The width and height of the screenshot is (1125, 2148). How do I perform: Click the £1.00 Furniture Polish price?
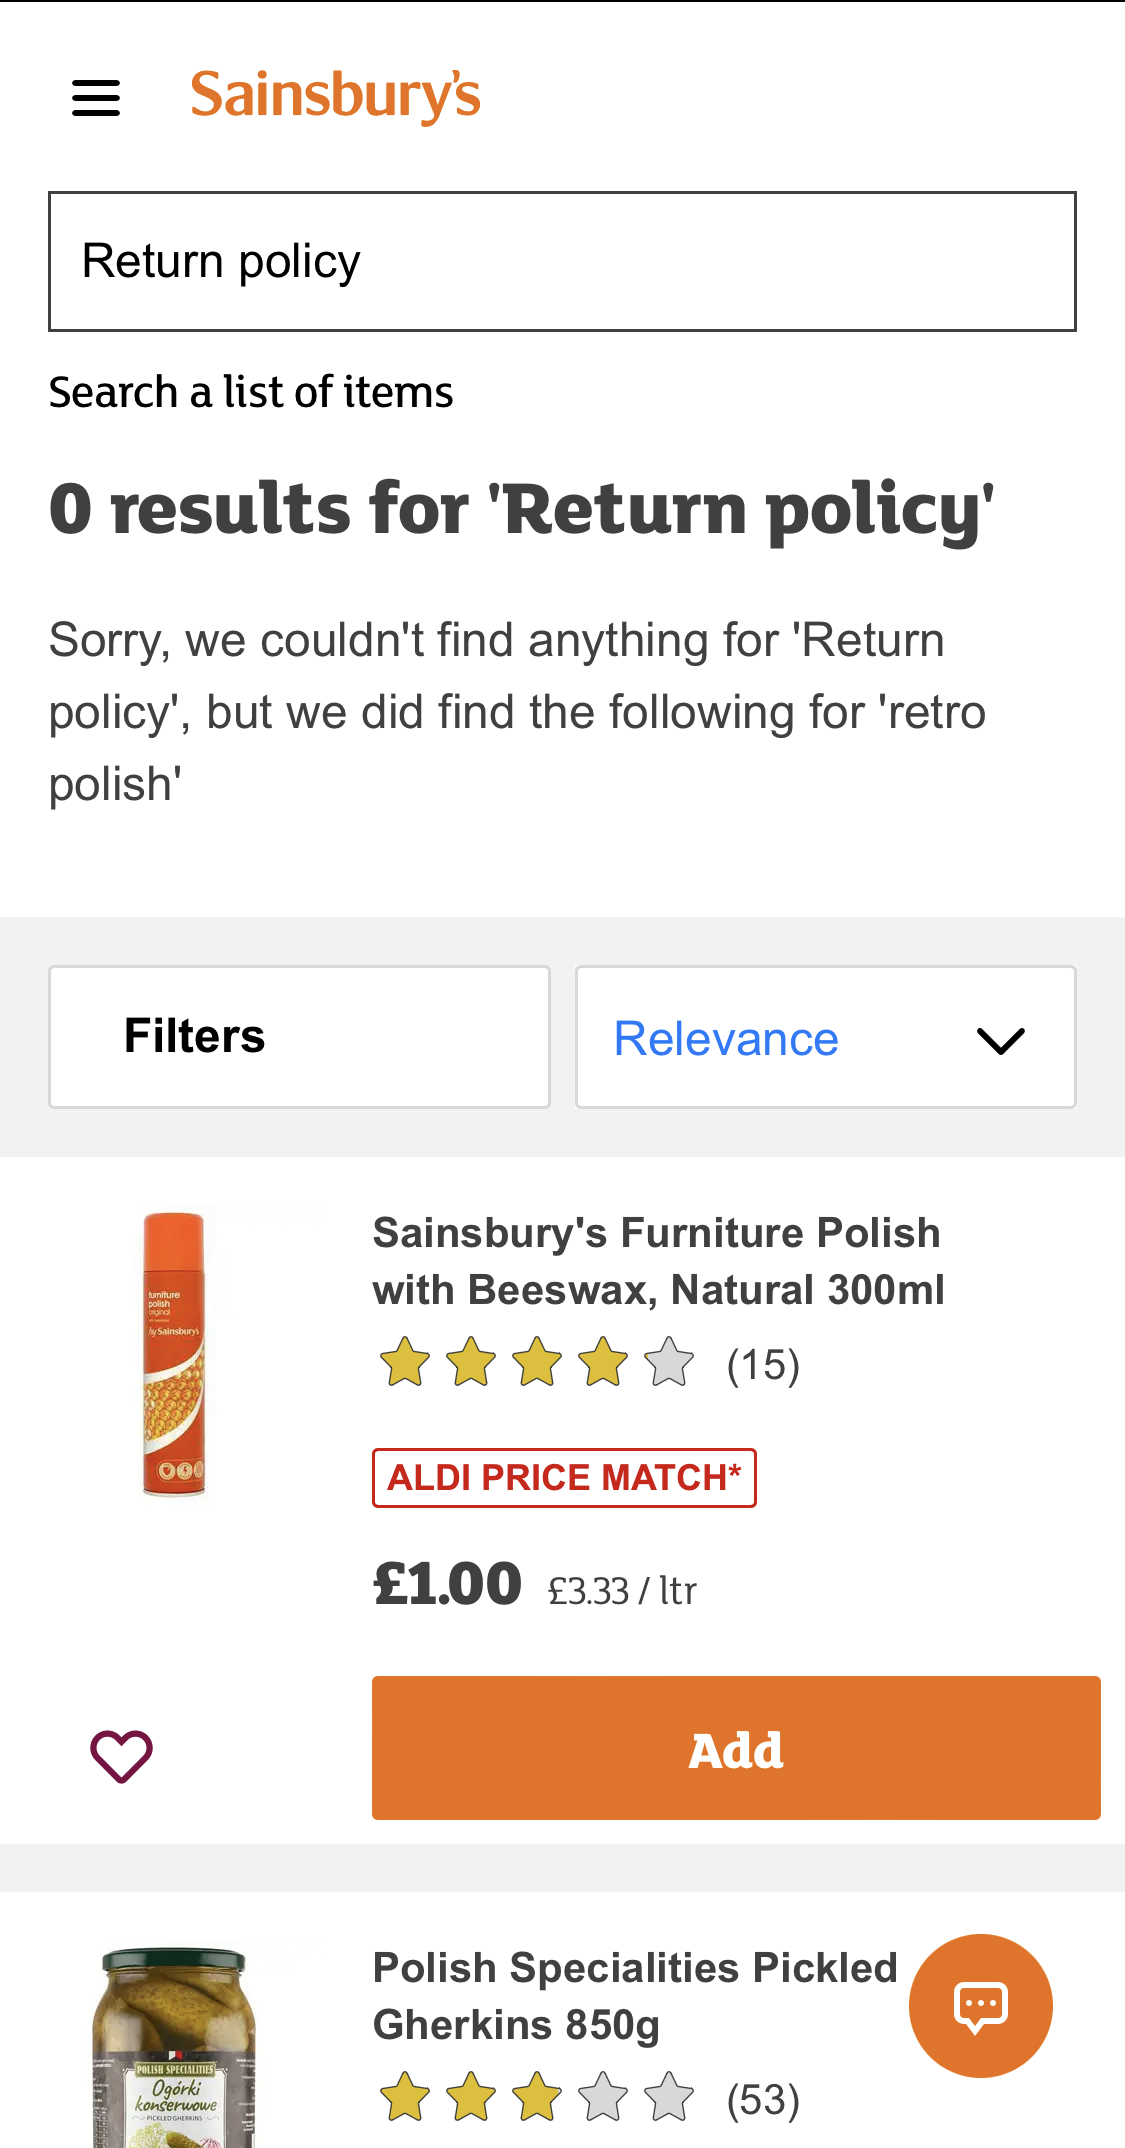447,1585
